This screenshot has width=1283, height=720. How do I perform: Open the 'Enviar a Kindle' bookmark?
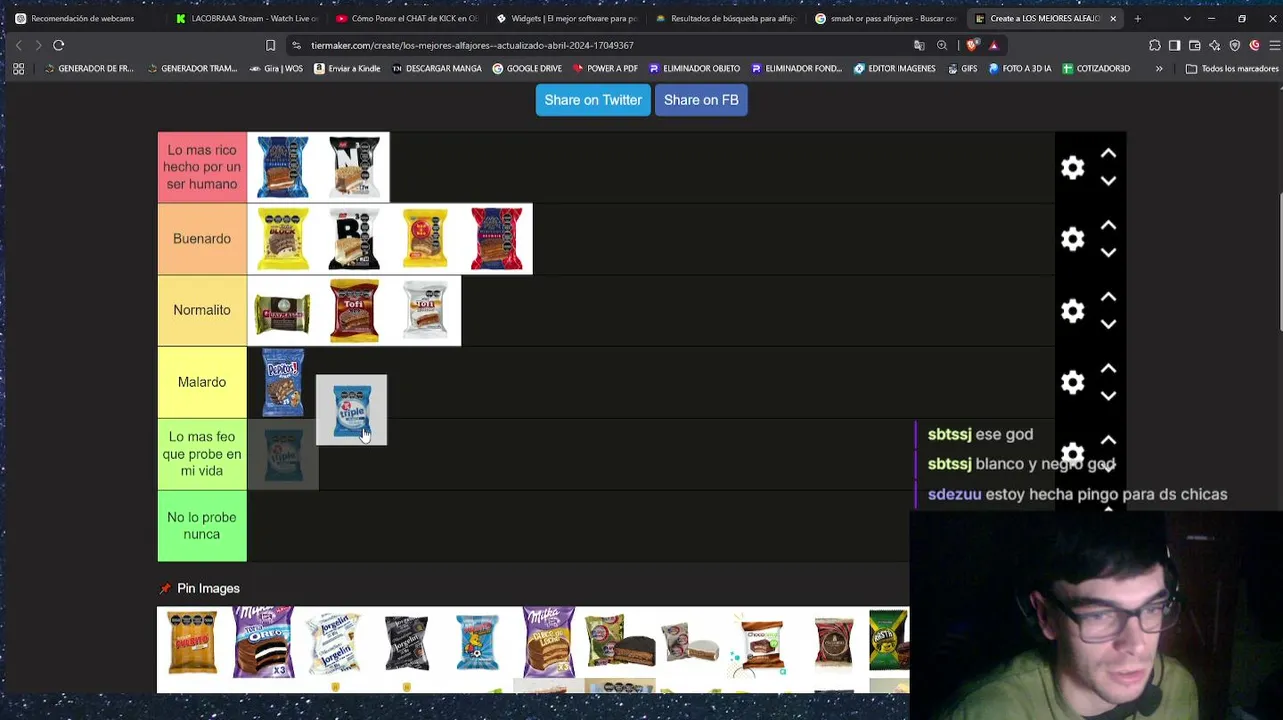pyautogui.click(x=347, y=69)
